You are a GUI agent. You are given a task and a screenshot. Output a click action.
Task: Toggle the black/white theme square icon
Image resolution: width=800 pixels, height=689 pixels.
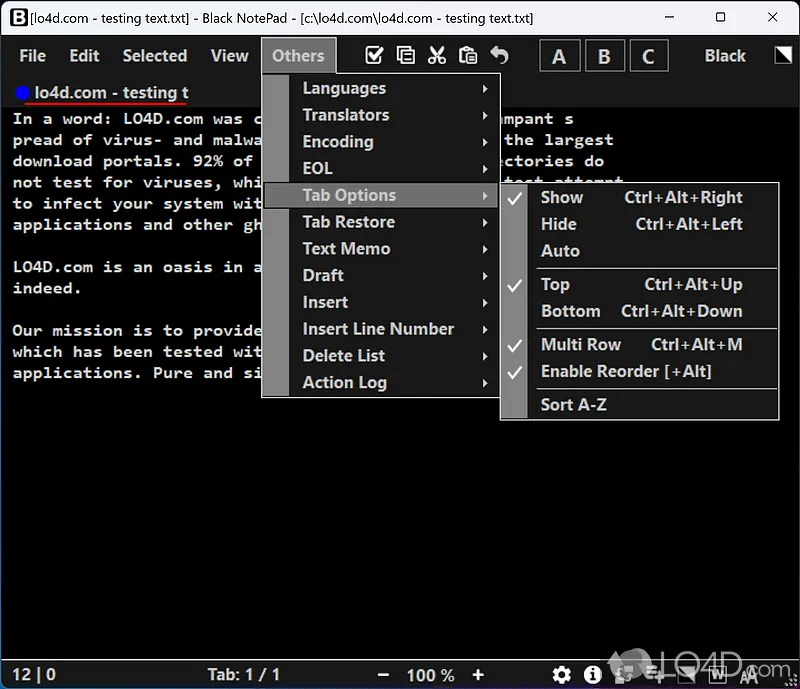(x=783, y=55)
